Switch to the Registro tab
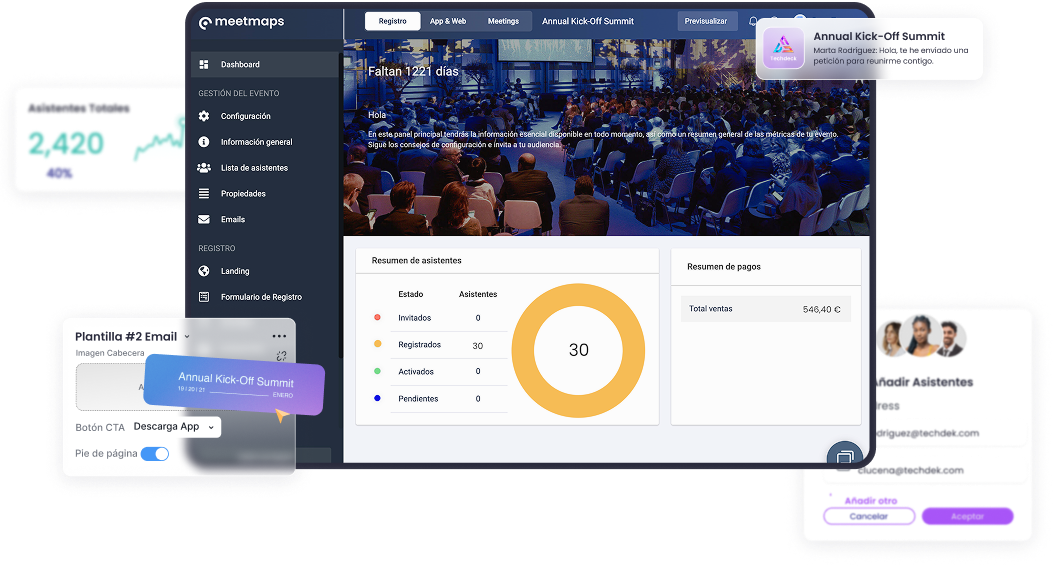 click(392, 21)
